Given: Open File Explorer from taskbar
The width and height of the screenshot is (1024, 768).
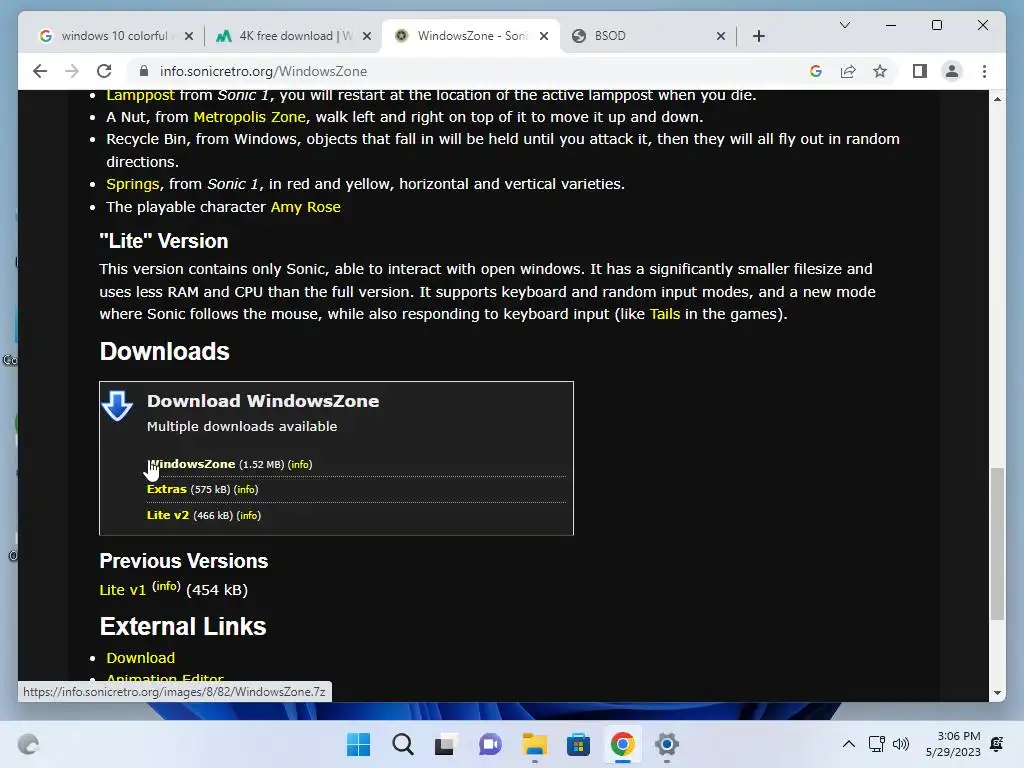Looking at the screenshot, I should click(x=534, y=744).
